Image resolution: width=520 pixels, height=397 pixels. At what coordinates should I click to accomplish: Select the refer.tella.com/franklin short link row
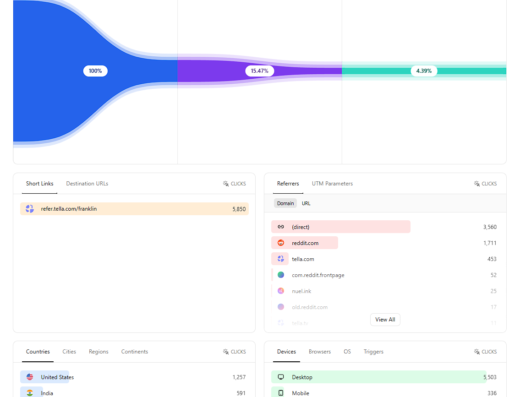tap(134, 209)
